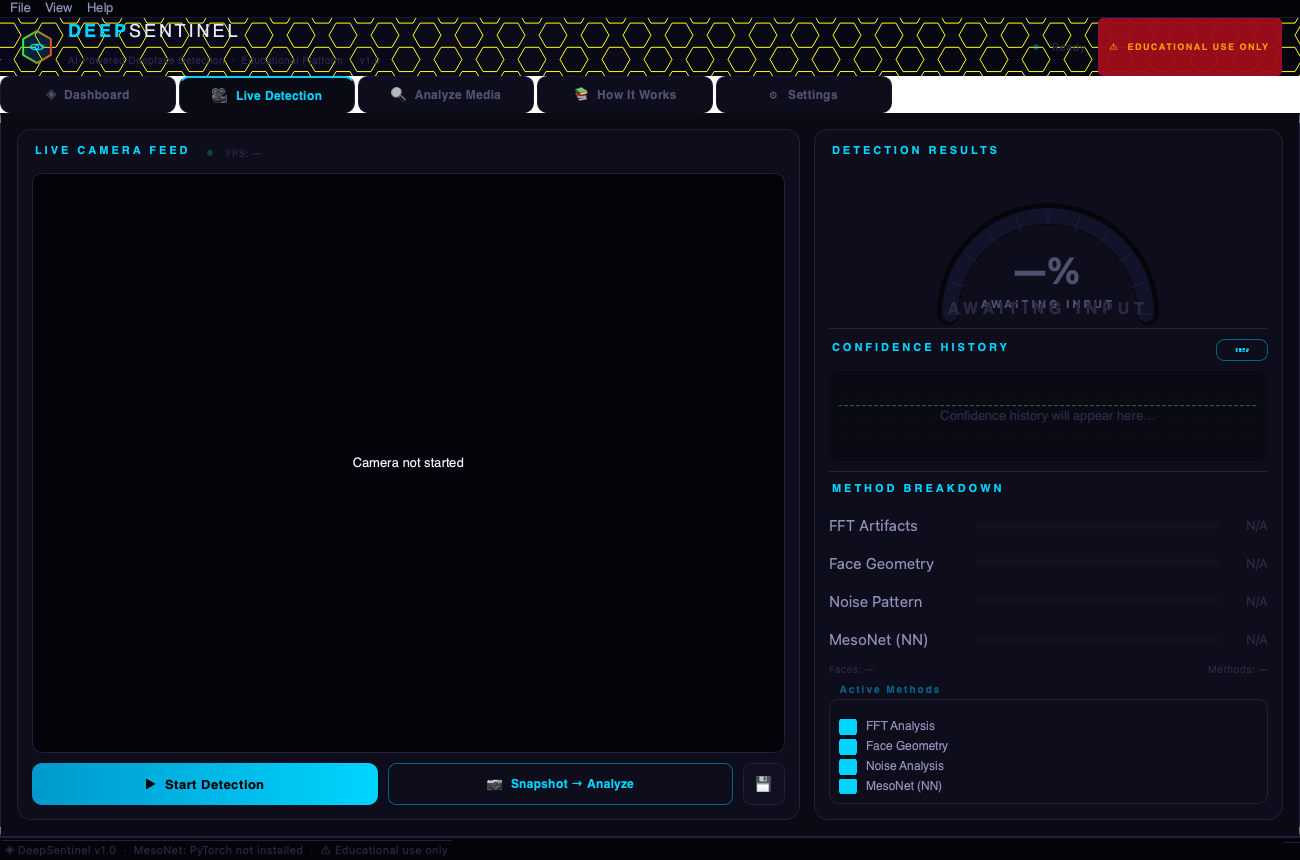The image size is (1300, 860).
Task: Click the FPS indicator text
Action: click(243, 153)
